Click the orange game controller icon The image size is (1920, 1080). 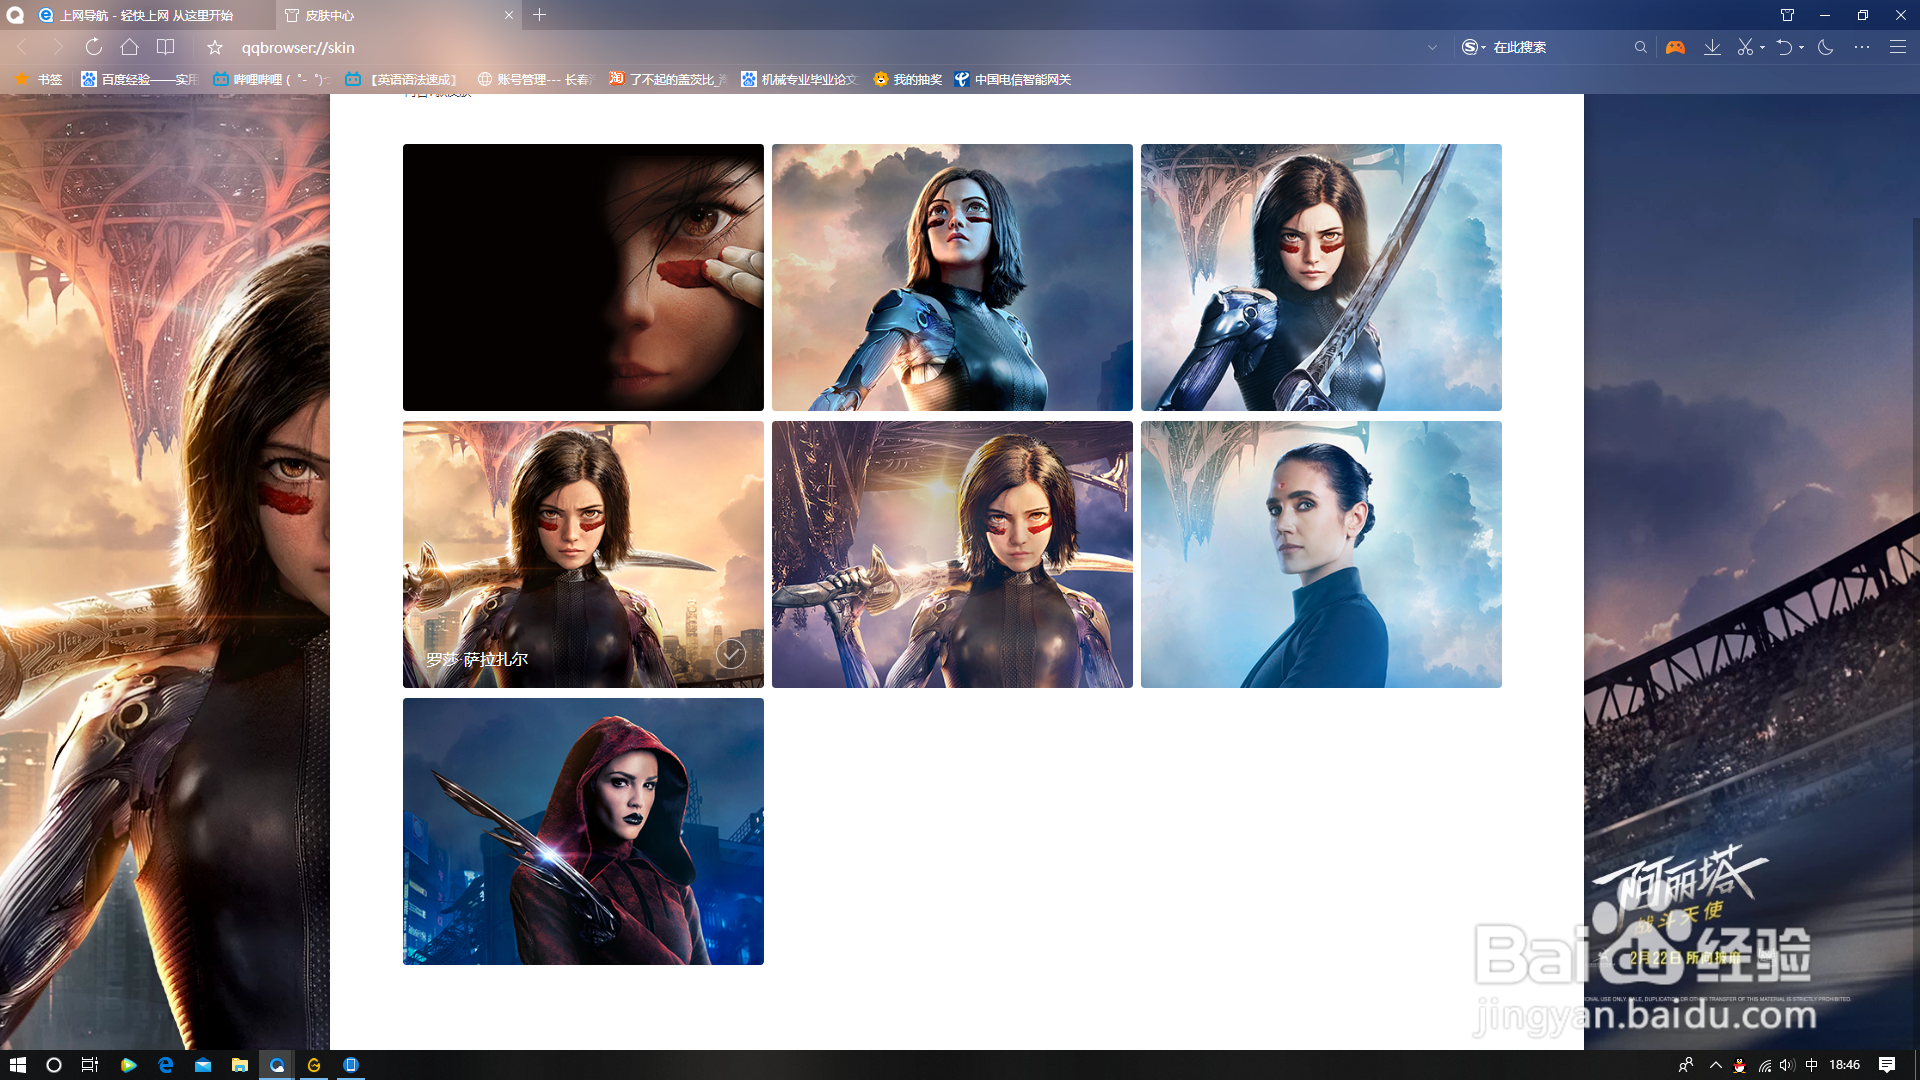pos(1675,47)
